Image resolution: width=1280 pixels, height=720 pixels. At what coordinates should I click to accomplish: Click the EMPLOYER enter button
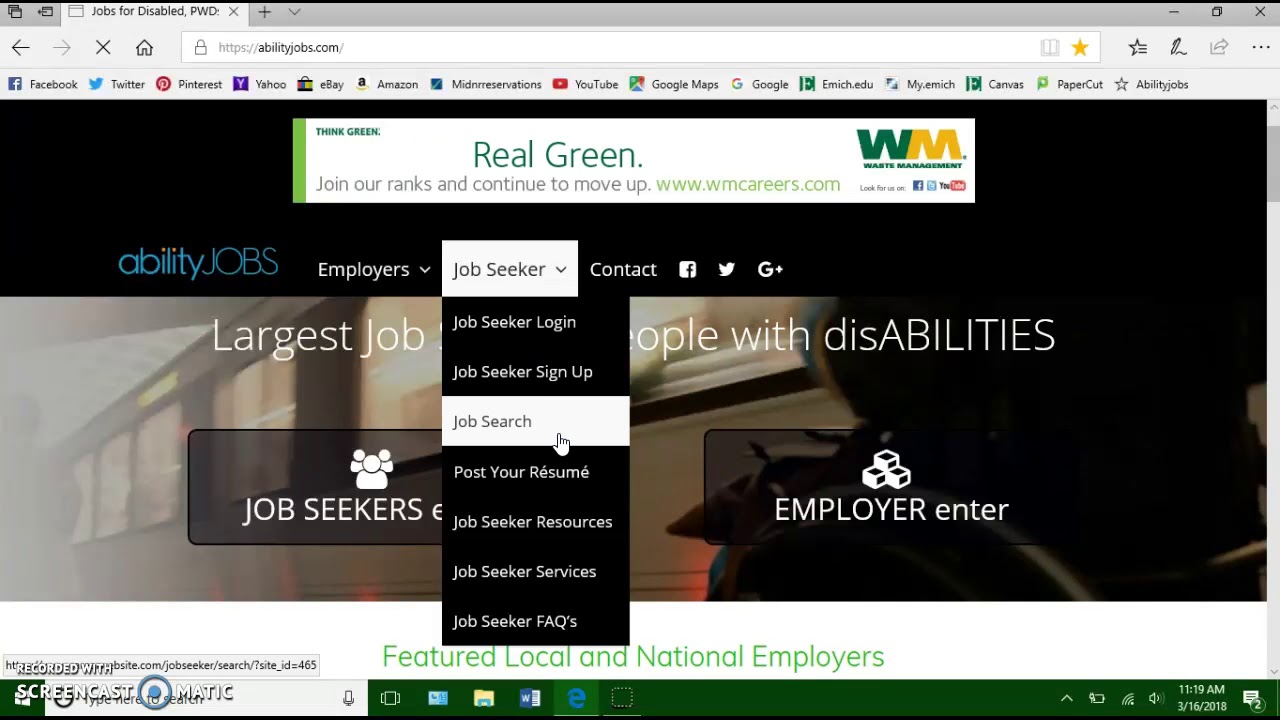tap(891, 487)
